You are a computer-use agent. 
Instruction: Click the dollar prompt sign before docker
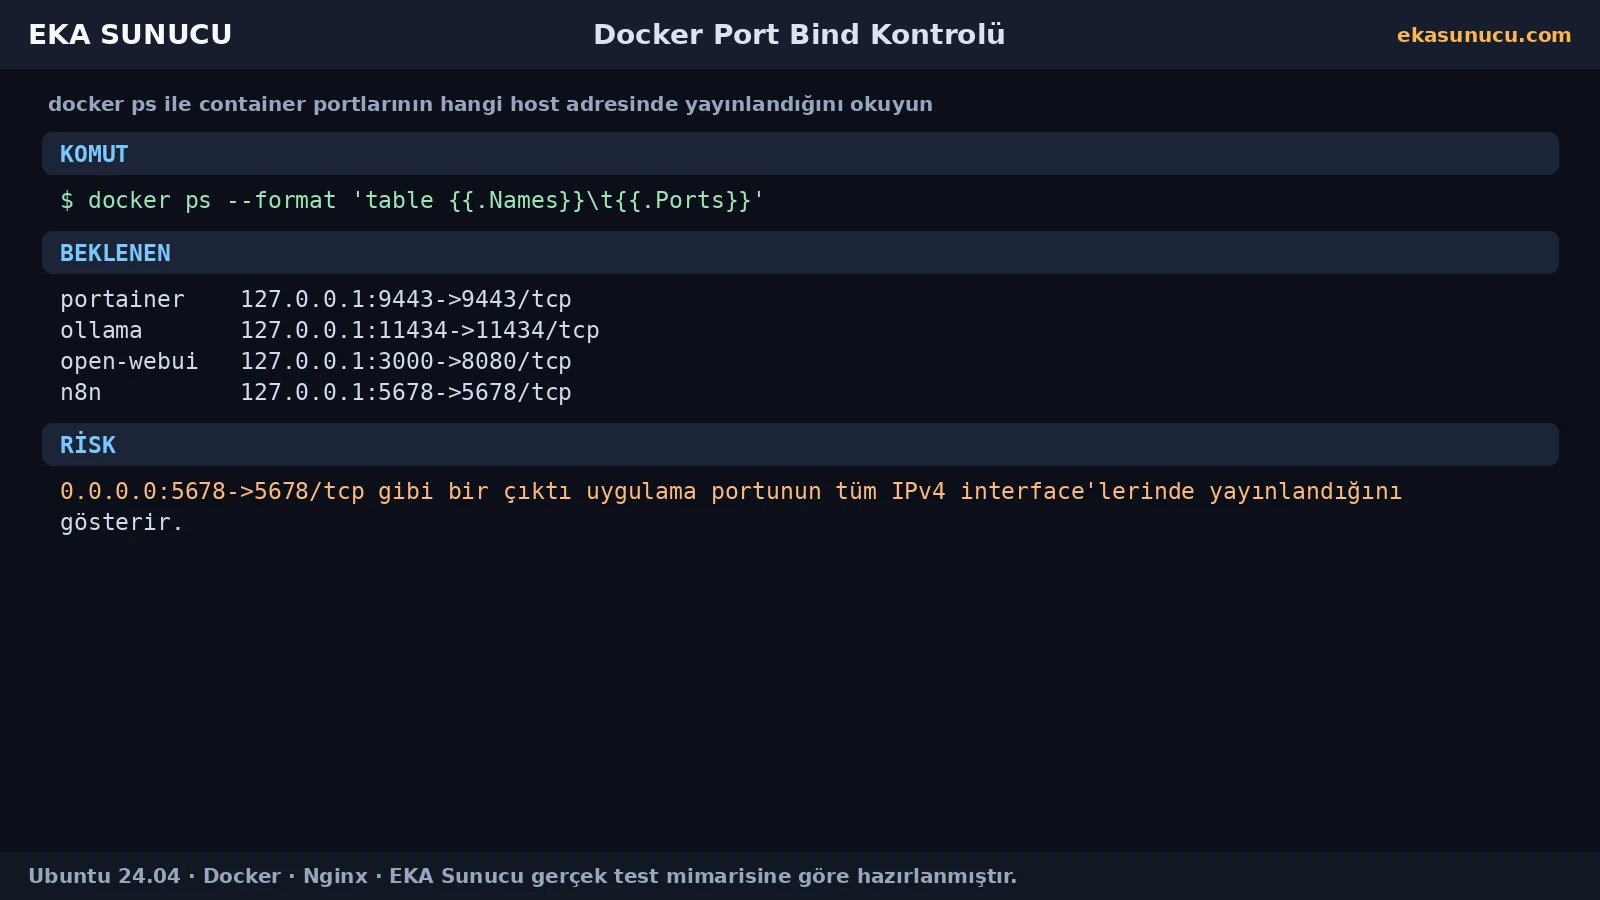[67, 200]
